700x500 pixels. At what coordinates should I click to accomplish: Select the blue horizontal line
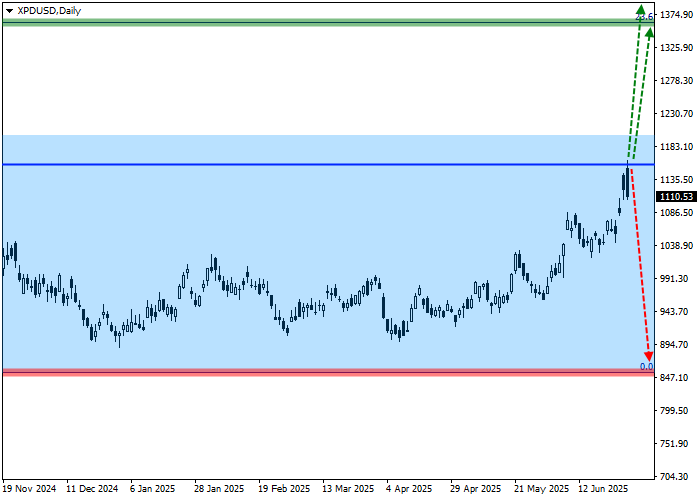[x=300, y=164]
